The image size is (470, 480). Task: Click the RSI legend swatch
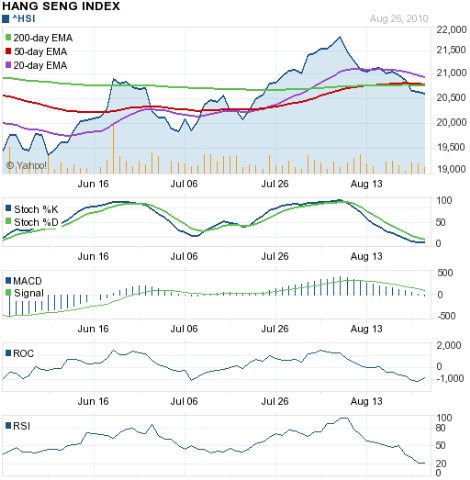click(9, 426)
